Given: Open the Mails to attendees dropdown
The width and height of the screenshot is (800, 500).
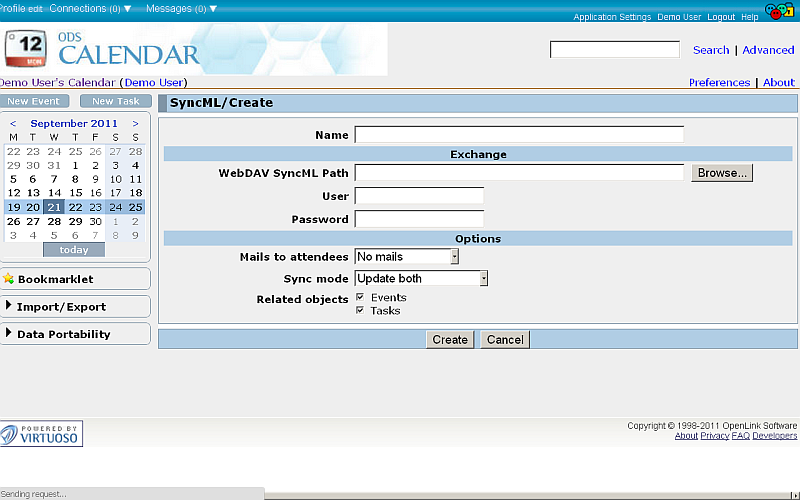Looking at the screenshot, I should [407, 257].
